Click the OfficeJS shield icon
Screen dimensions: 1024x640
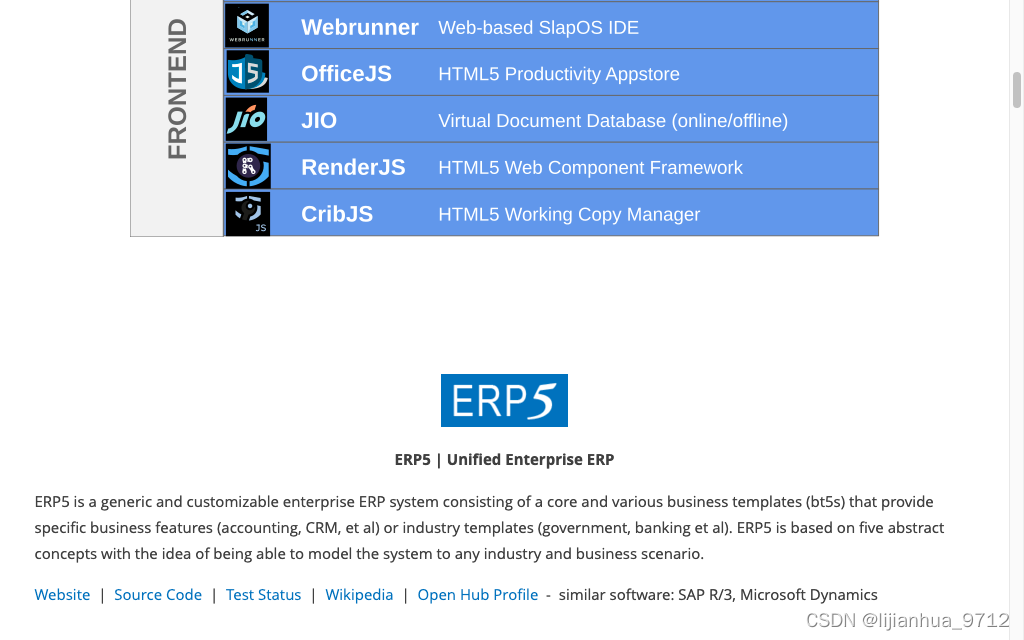click(247, 72)
